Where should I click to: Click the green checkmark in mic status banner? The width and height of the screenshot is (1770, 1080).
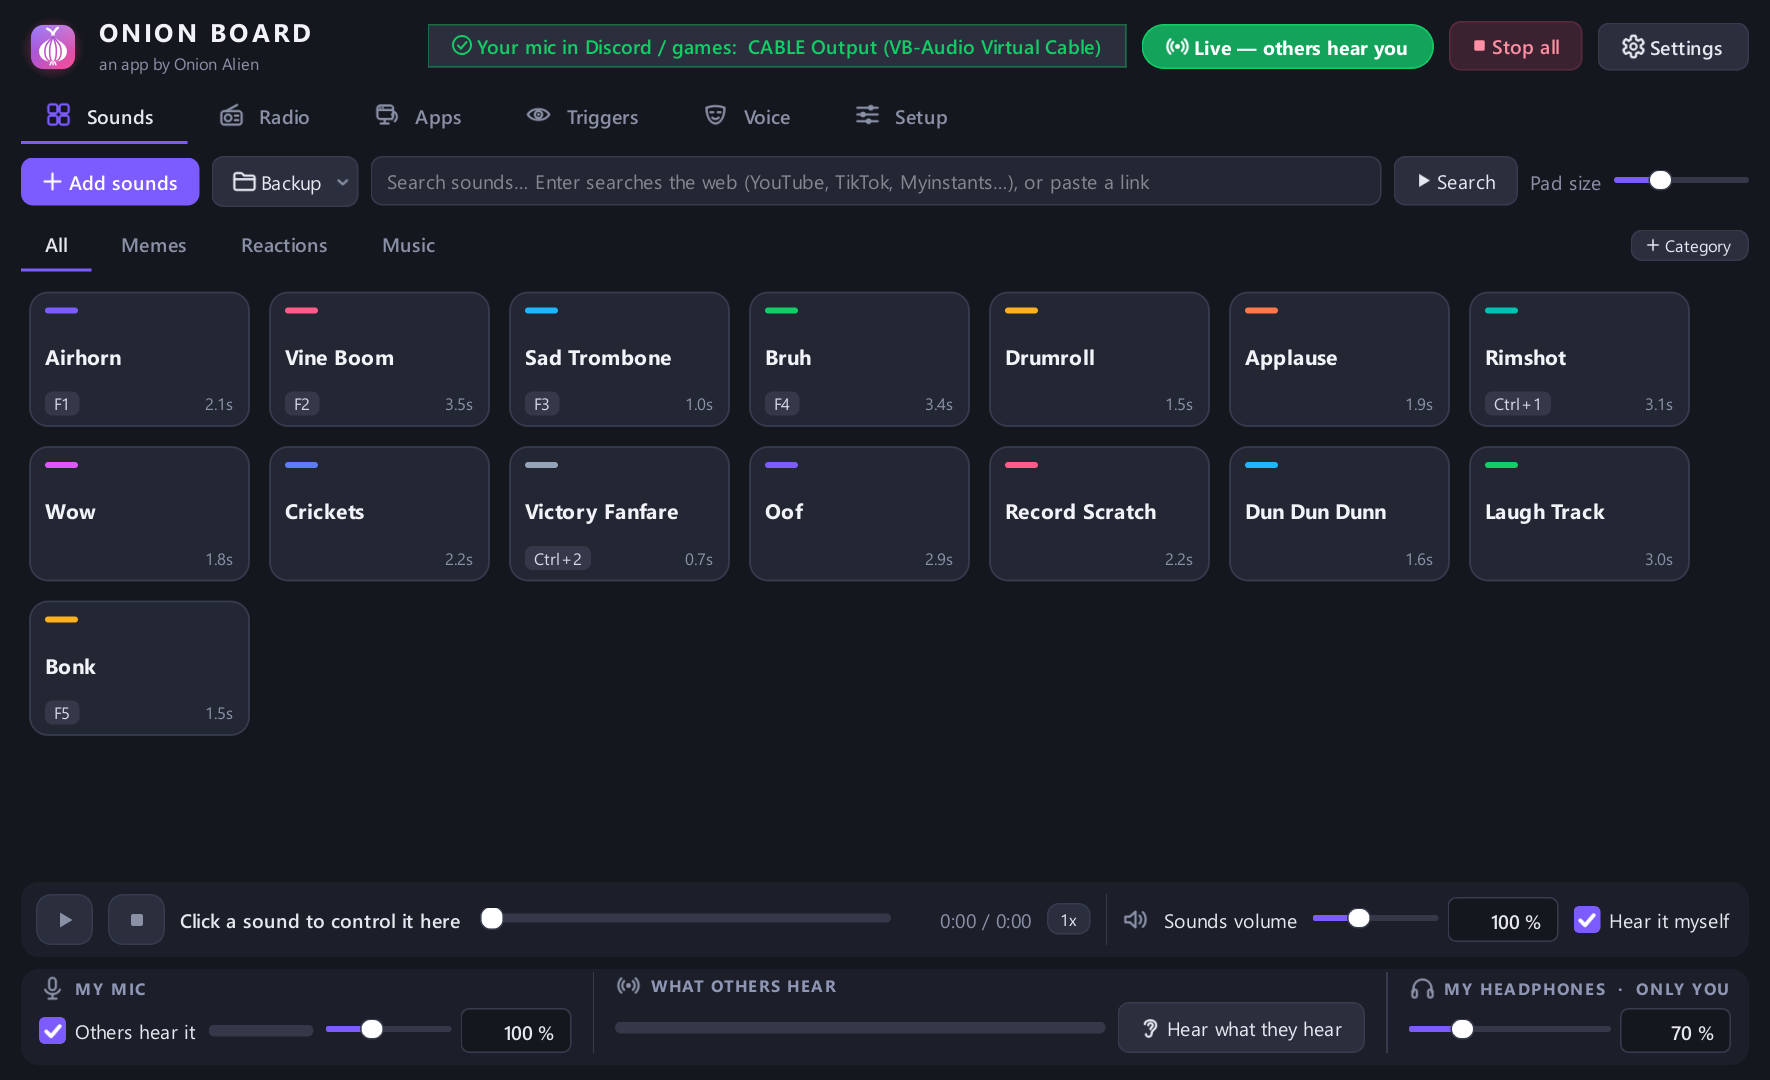point(462,46)
